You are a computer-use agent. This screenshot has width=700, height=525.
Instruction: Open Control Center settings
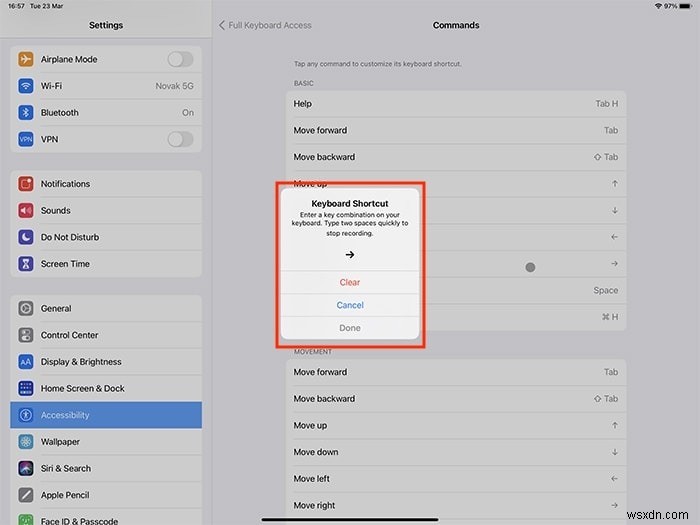[x=106, y=335]
